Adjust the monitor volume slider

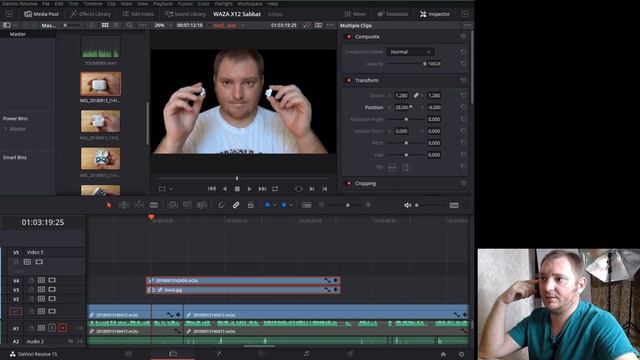pos(429,205)
